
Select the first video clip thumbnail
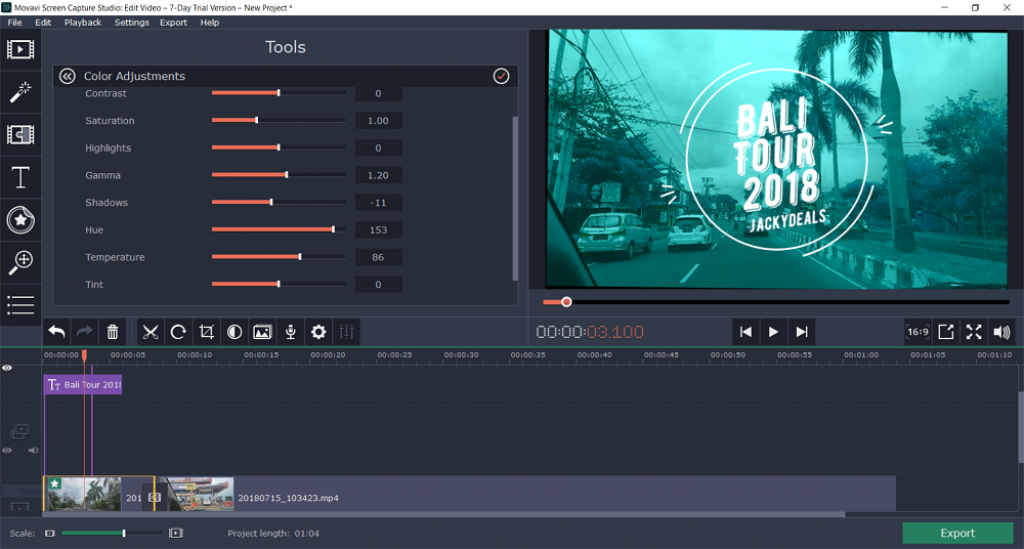pyautogui.click(x=84, y=494)
